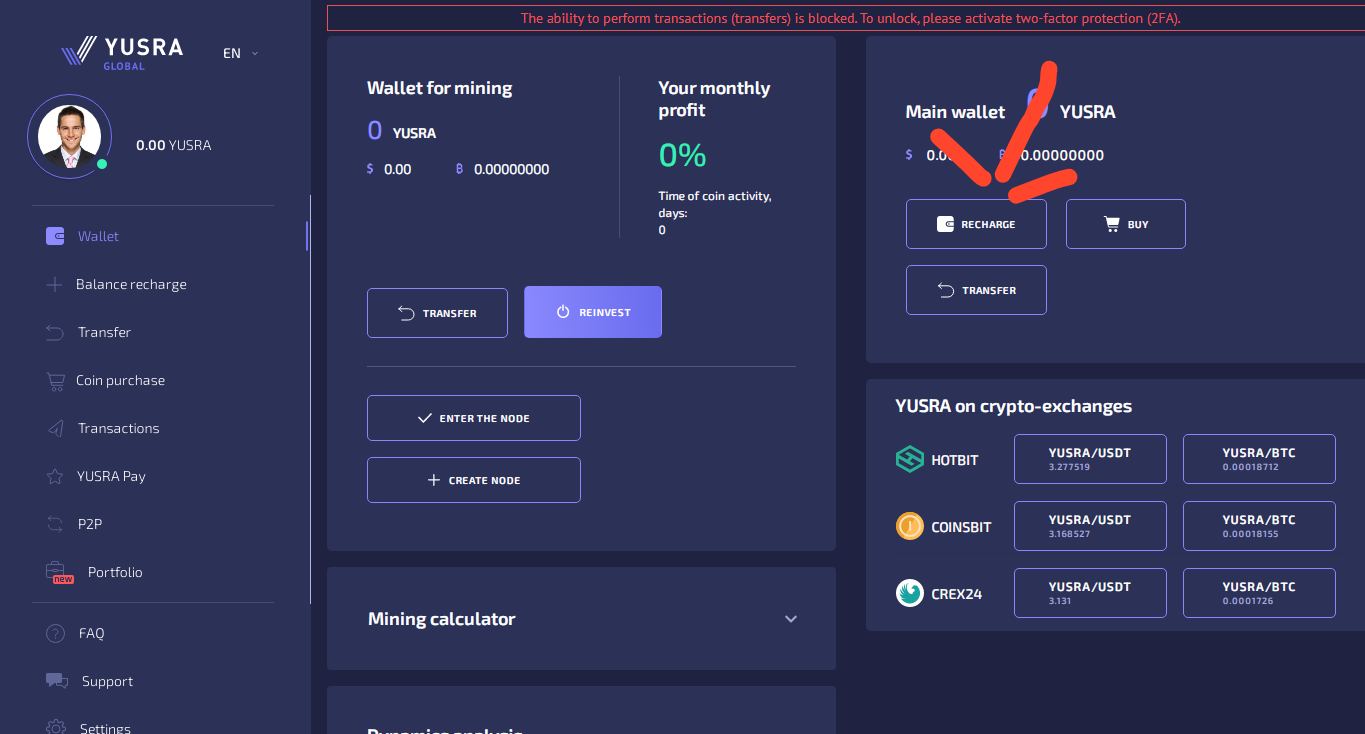Open Crex24 YUSRA/BTC pair
Image resolution: width=1365 pixels, height=734 pixels.
[1259, 593]
